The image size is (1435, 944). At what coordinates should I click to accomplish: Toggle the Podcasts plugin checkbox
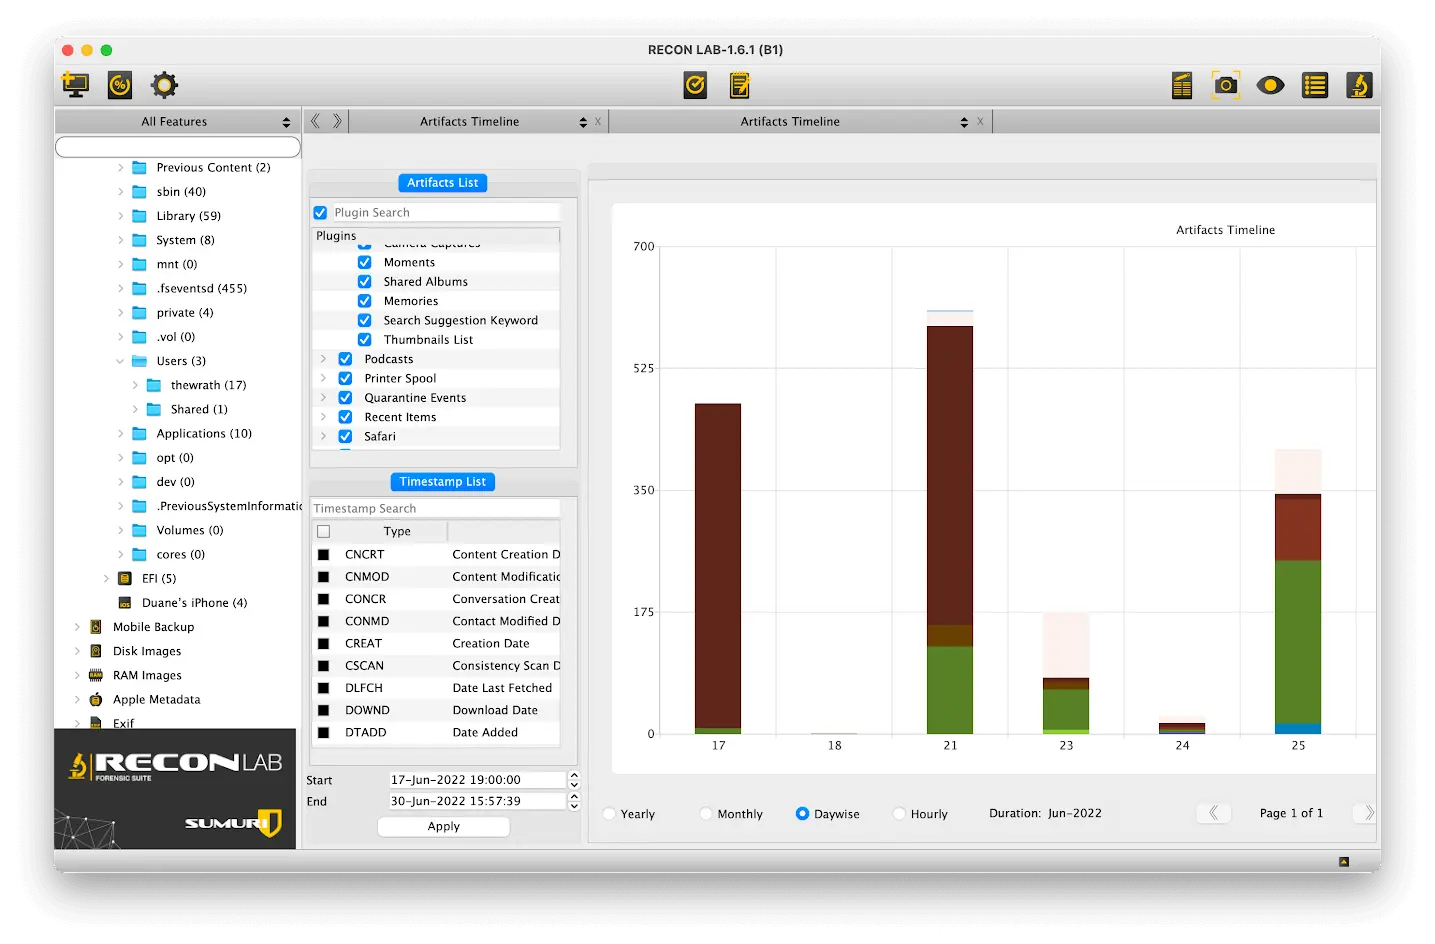(345, 359)
